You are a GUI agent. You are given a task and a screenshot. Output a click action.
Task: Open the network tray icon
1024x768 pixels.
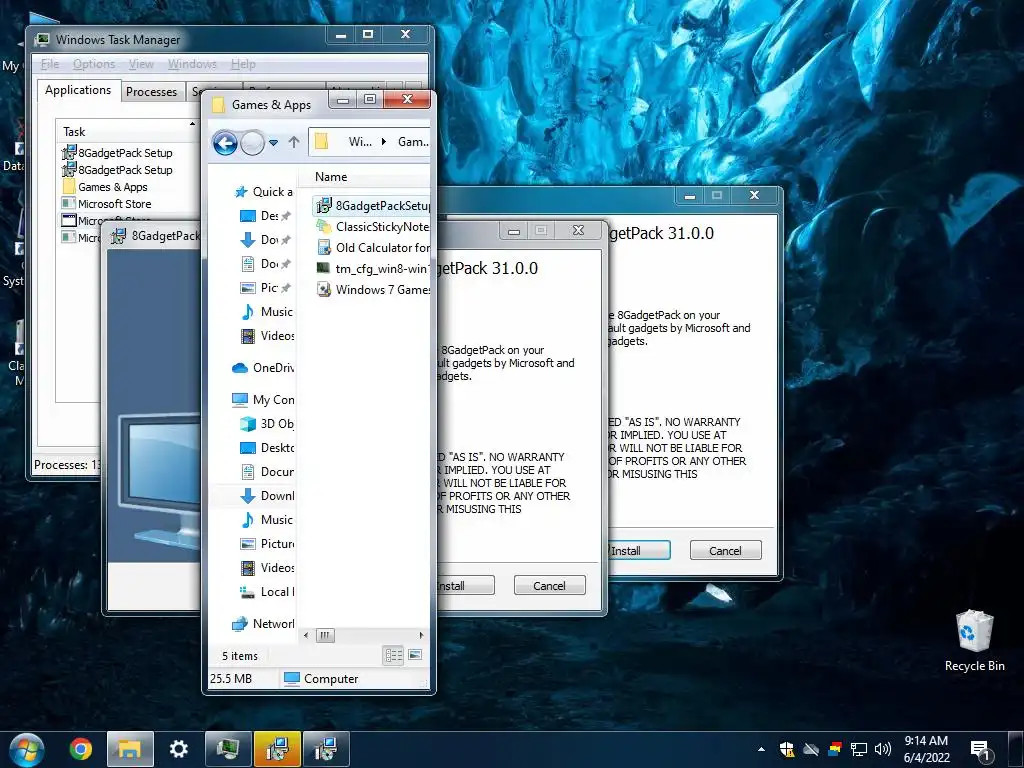click(x=859, y=749)
